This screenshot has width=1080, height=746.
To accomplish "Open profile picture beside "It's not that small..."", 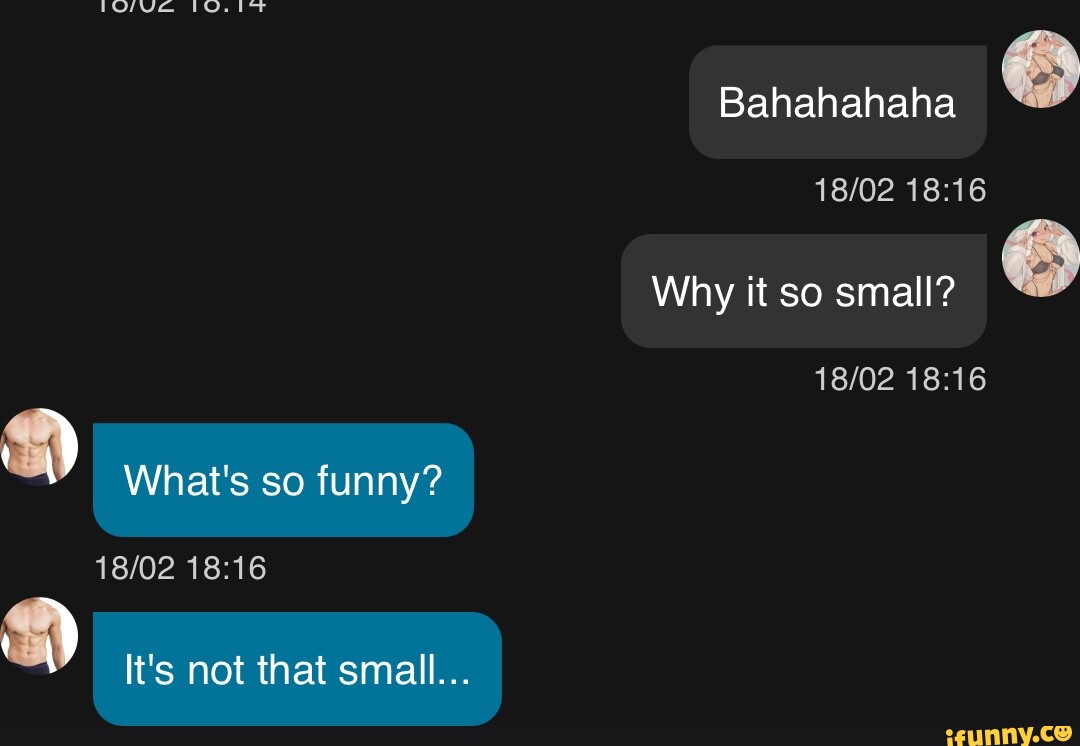I will (x=39, y=635).
